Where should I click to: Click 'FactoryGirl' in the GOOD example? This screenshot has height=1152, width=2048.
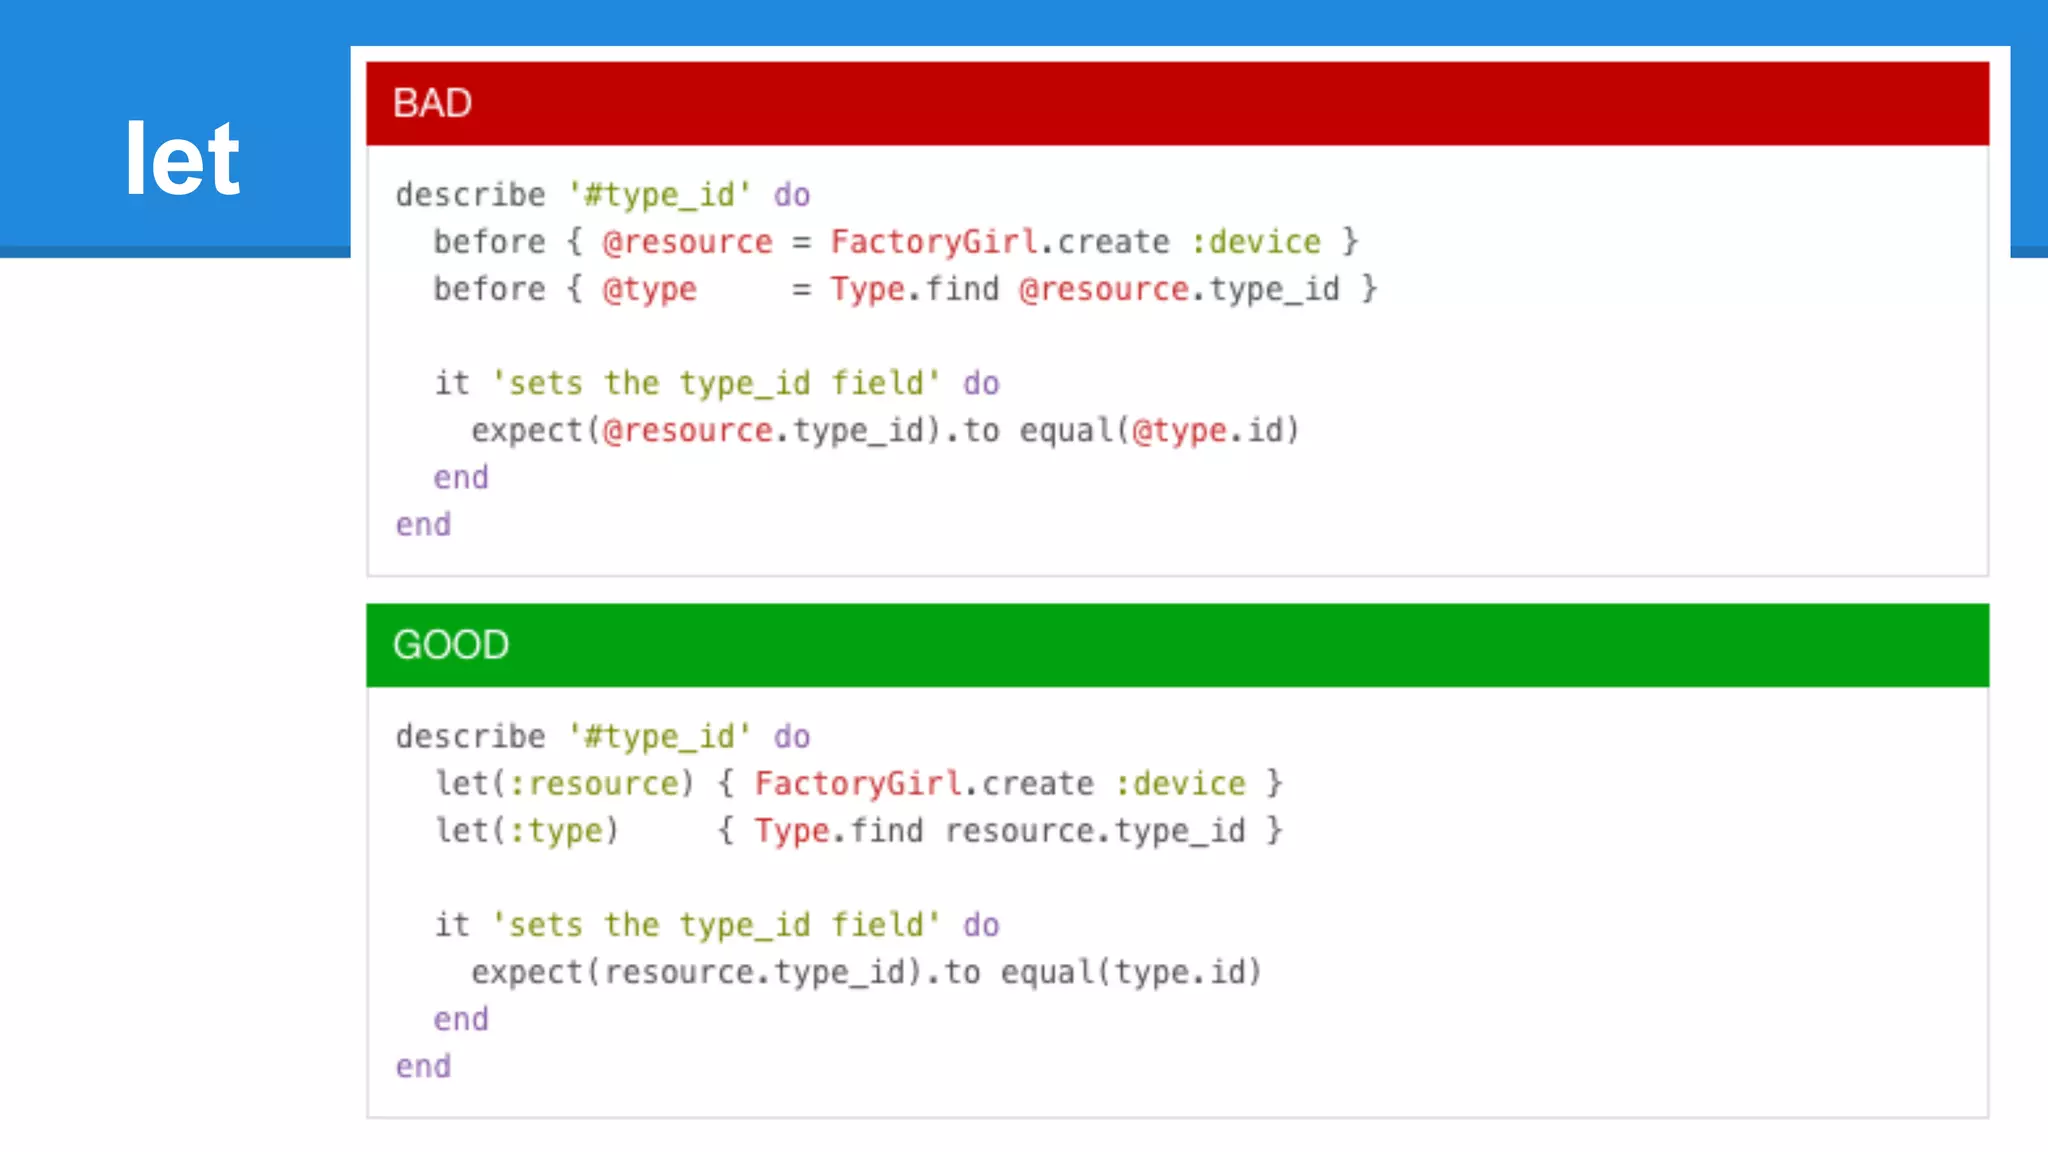pos(857,784)
